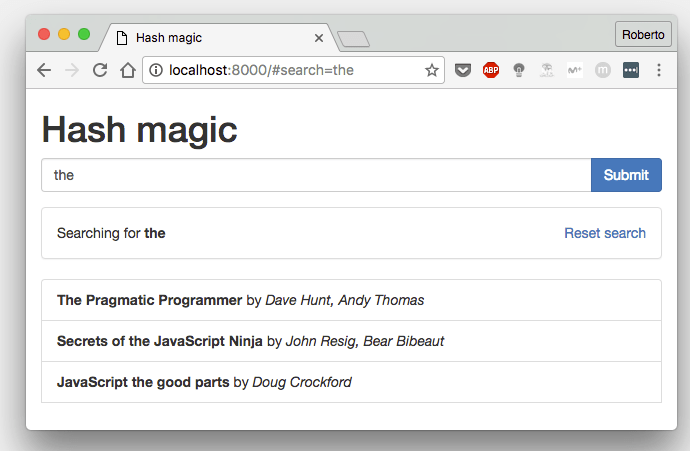The image size is (690, 451).
Task: Bookmark this page with the star
Action: [432, 70]
